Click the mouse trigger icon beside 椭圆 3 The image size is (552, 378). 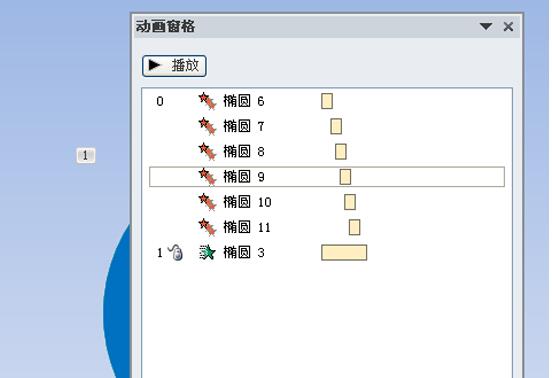coord(176,252)
